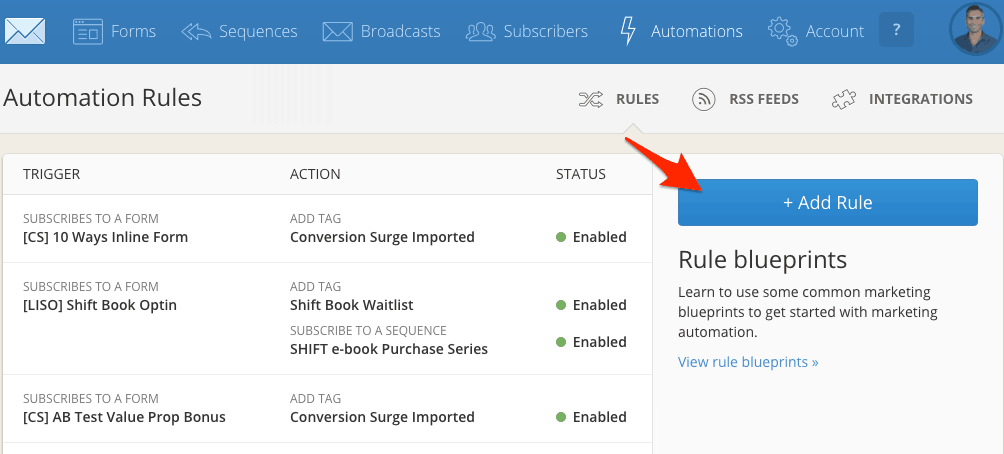Toggle Enabled status for 10 Ways Inline Form
Screen dimensions: 1004x454
591,237
